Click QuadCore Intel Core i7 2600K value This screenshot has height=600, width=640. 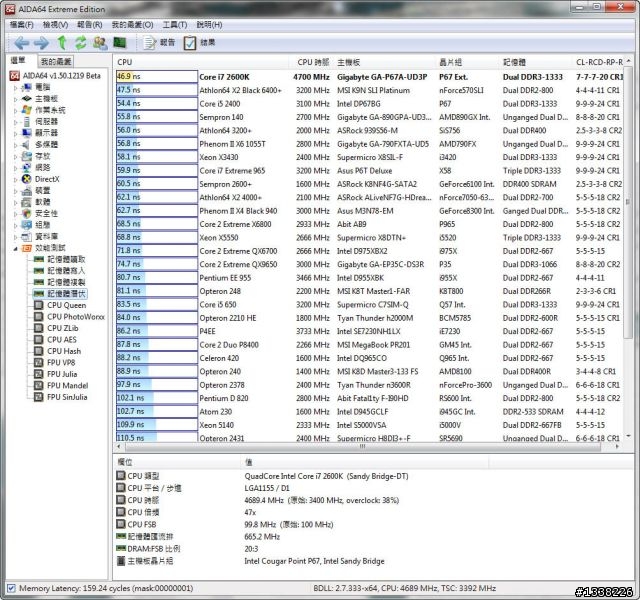pyautogui.click(x=326, y=476)
